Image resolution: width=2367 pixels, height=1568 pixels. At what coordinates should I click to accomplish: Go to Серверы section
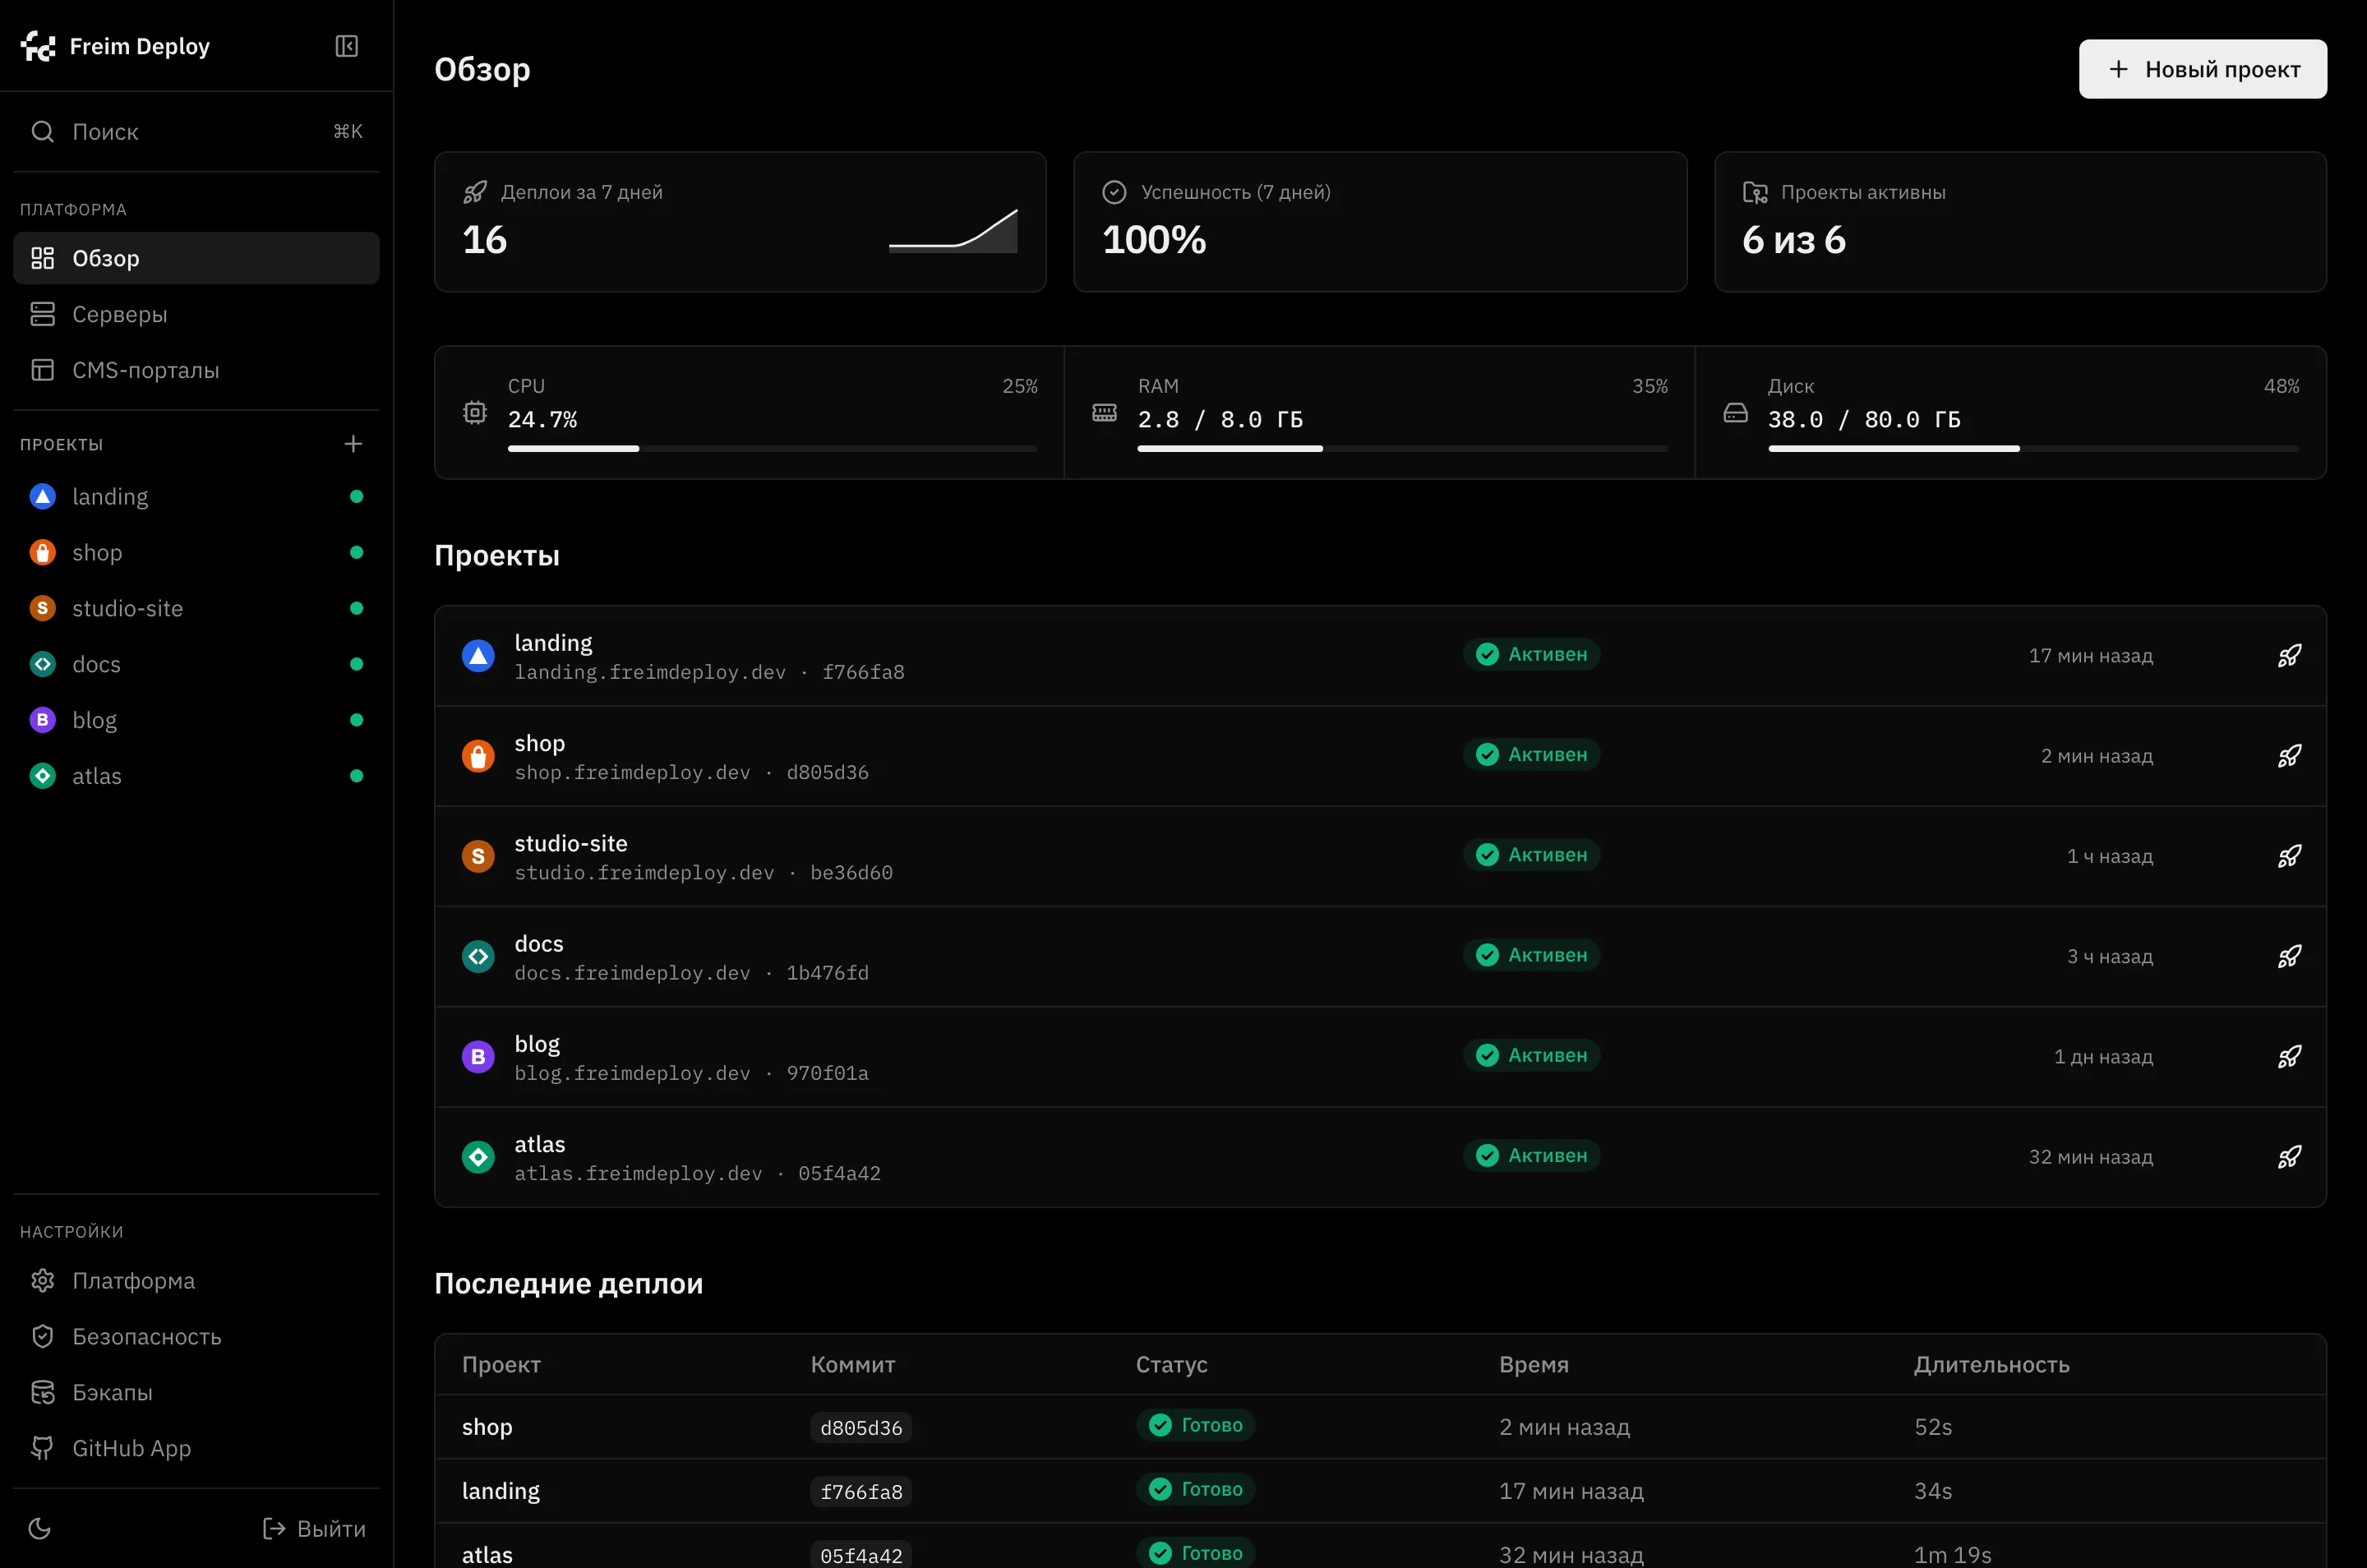pos(196,314)
